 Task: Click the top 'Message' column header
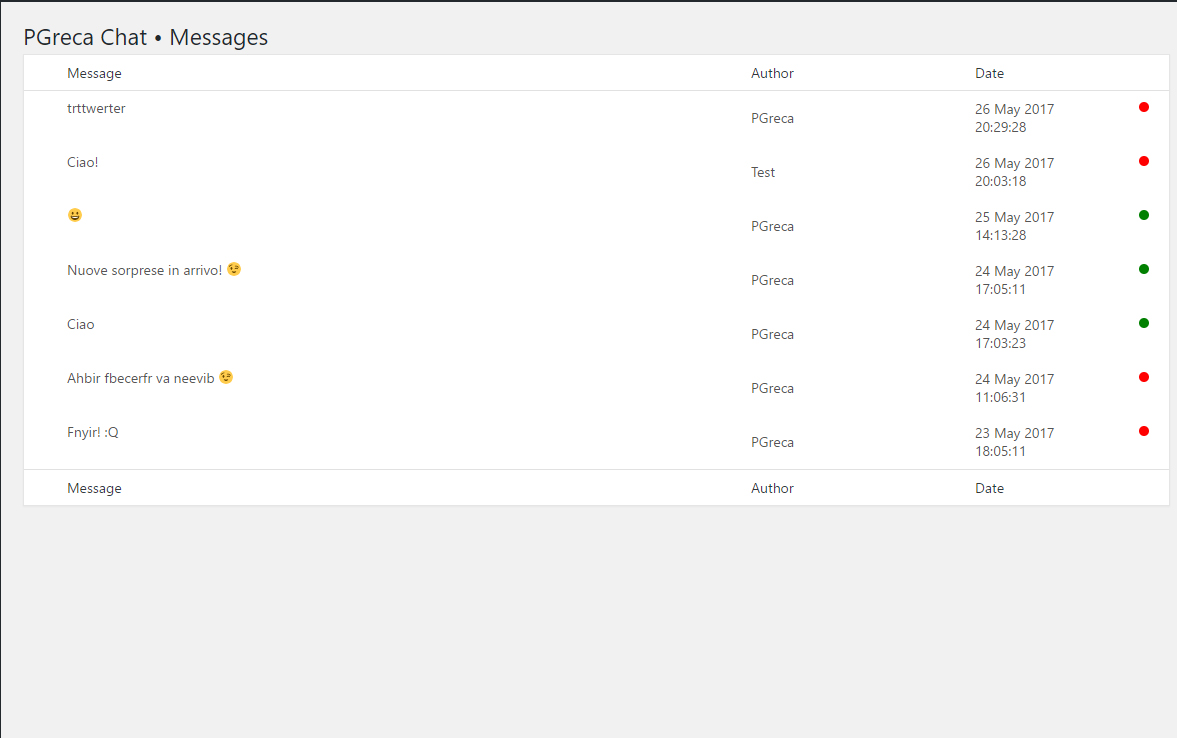(x=94, y=74)
